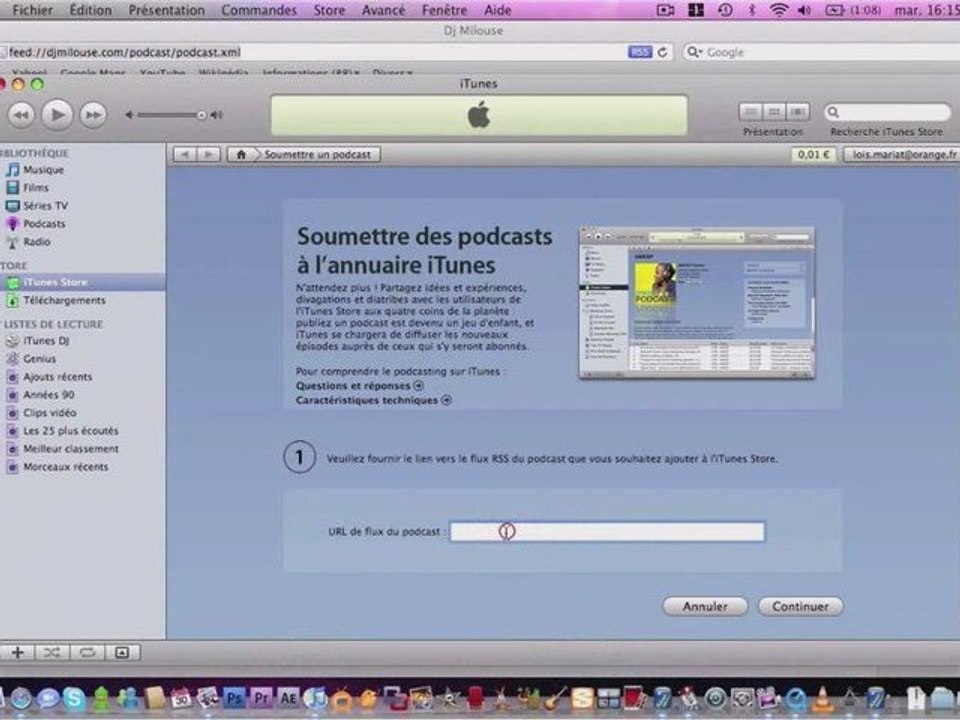Open the Meilleur classement playlist

point(71,449)
